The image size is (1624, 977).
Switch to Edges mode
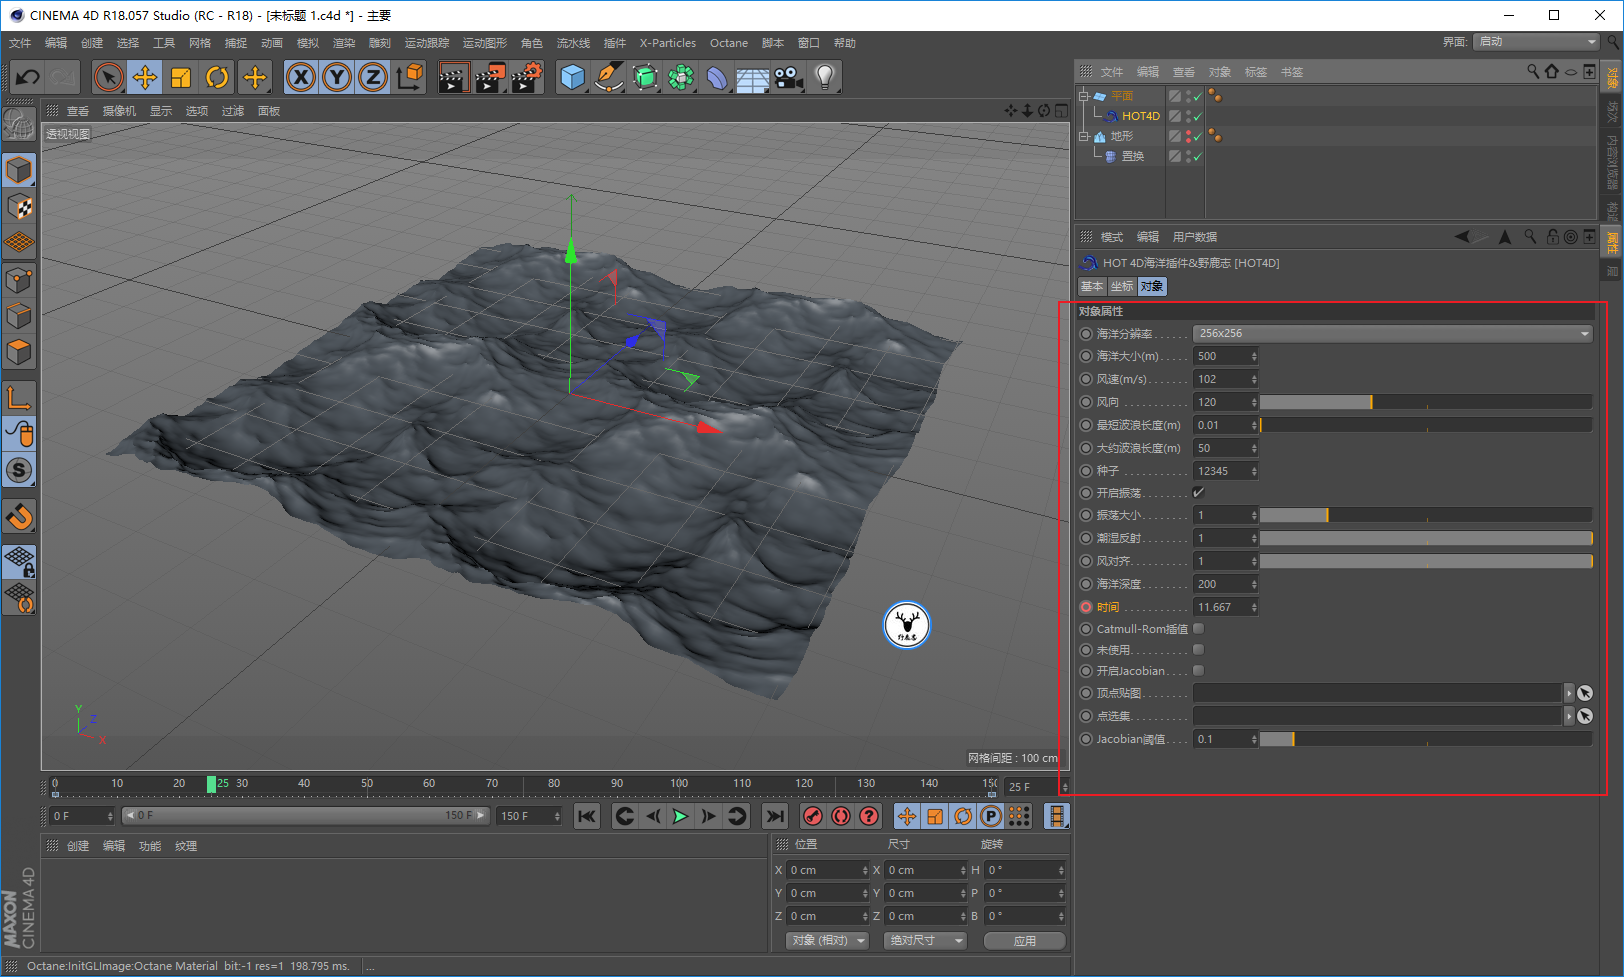(19, 316)
